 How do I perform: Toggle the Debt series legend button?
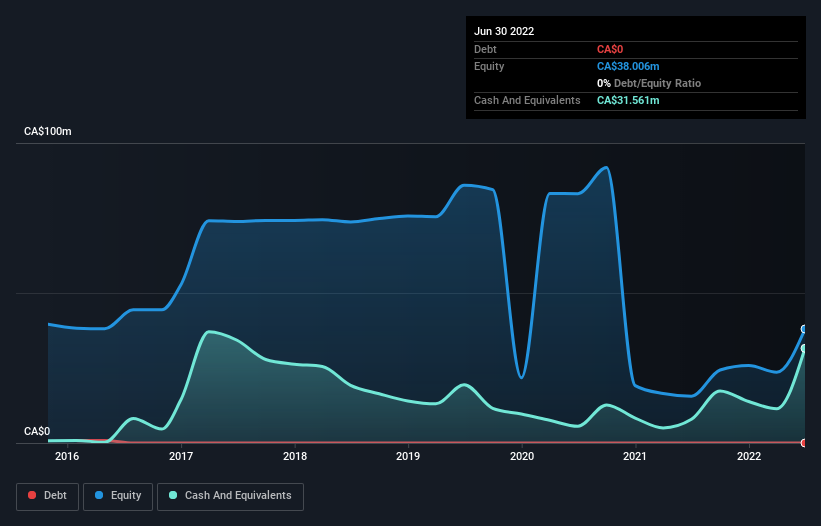[47, 496]
